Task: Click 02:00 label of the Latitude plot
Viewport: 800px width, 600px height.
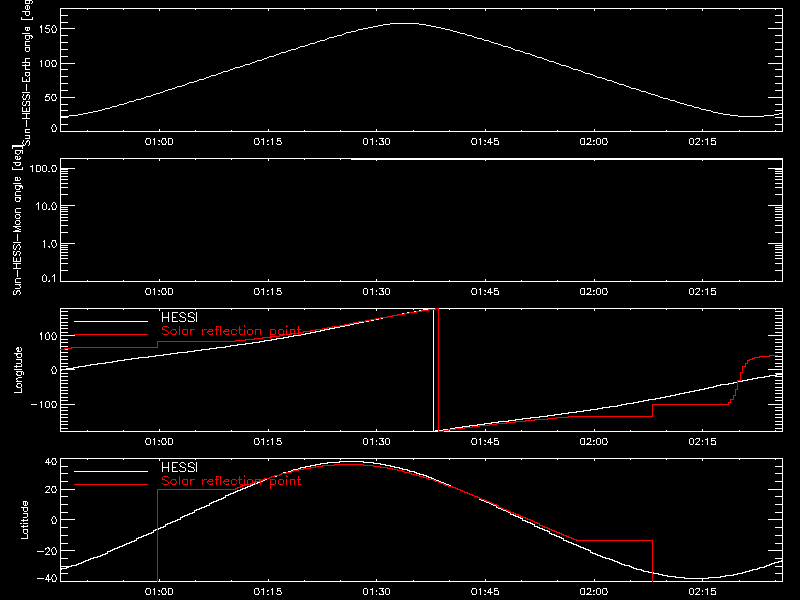Action: (x=594, y=592)
